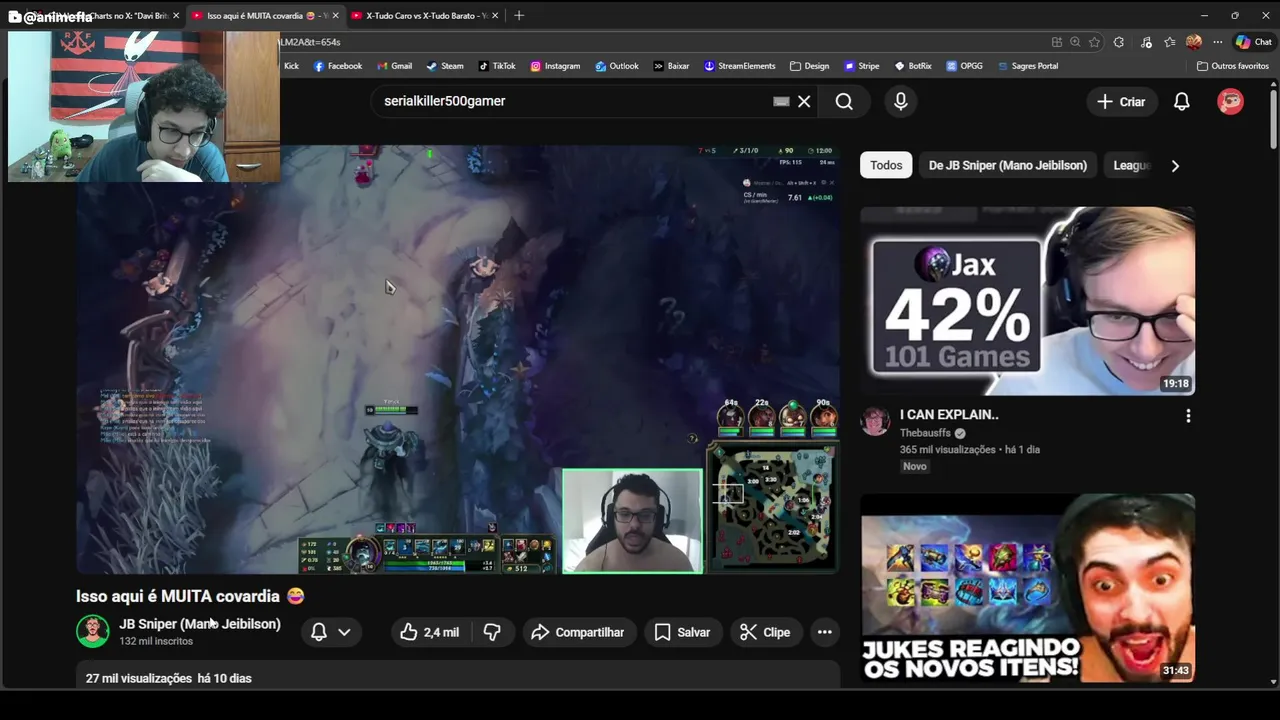Open Thebausffs channel name link

[925, 433]
